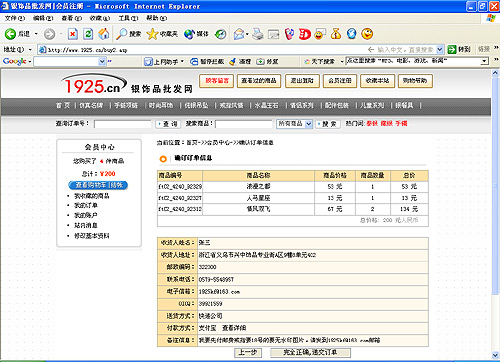
Task: Open the 上网助手 dropdown arrow
Action: pos(182,62)
